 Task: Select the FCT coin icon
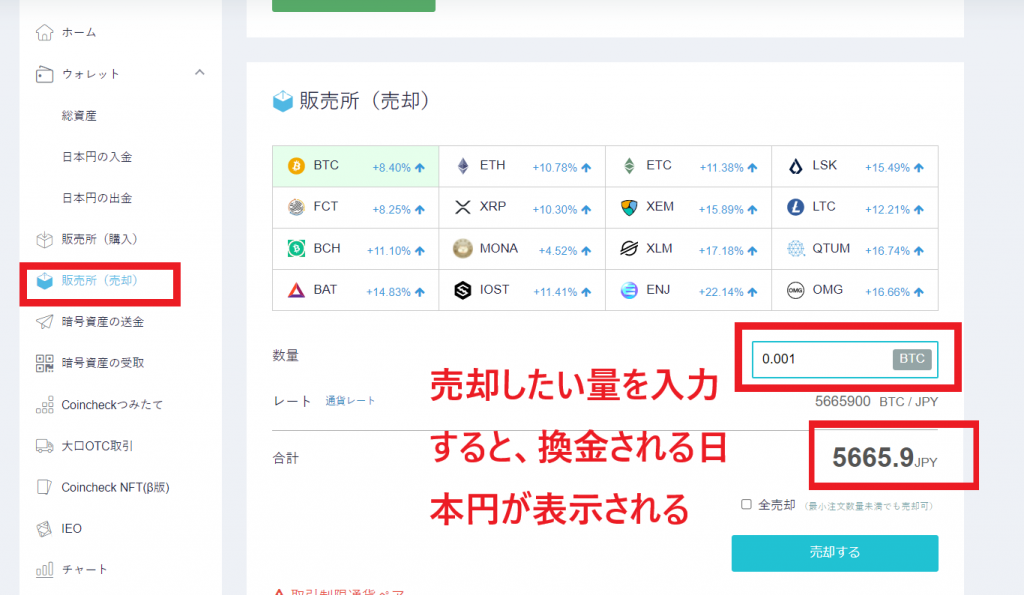[296, 207]
